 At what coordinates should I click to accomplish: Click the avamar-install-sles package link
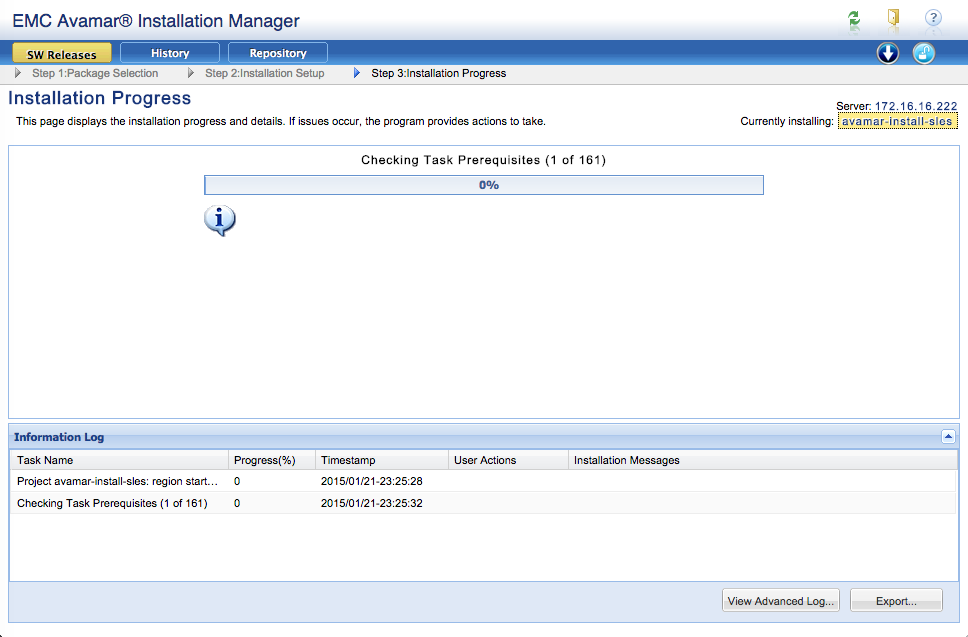(898, 122)
